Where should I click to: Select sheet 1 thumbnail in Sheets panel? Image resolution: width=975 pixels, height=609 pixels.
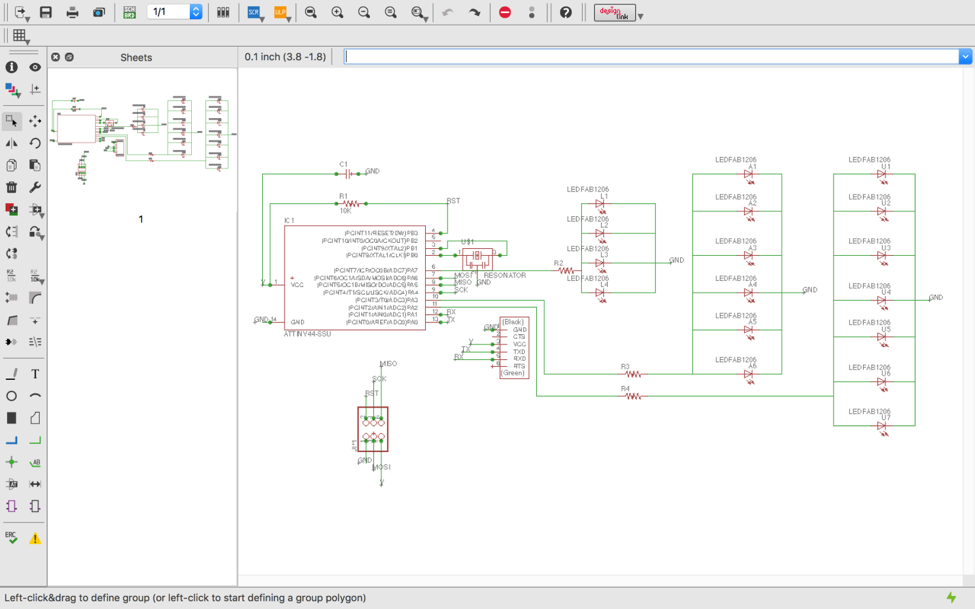point(141,140)
